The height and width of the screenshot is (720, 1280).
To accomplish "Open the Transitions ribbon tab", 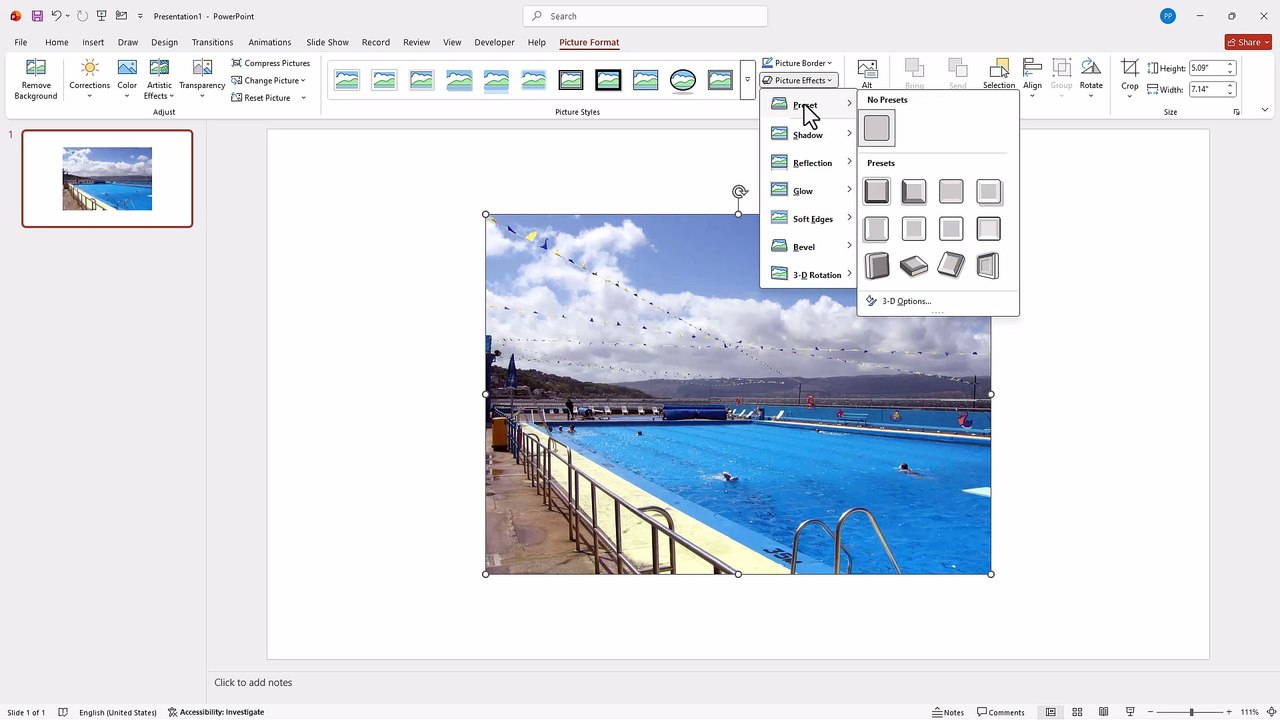I will point(212,42).
